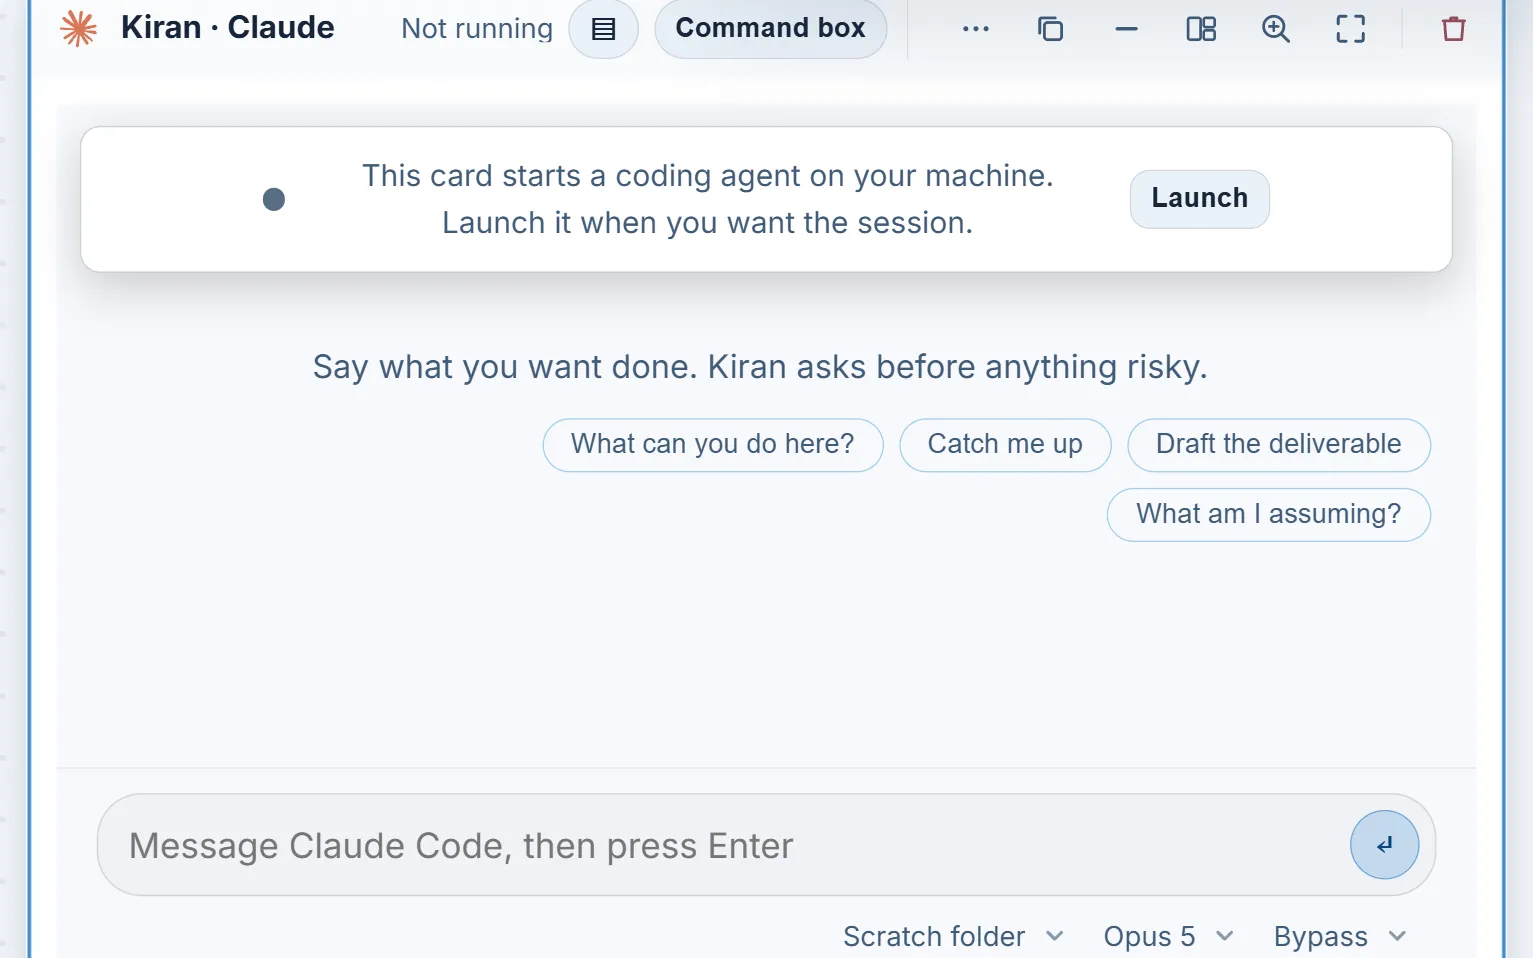
Task: Toggle fullscreen with the corner-brackets icon
Action: 1351,29
